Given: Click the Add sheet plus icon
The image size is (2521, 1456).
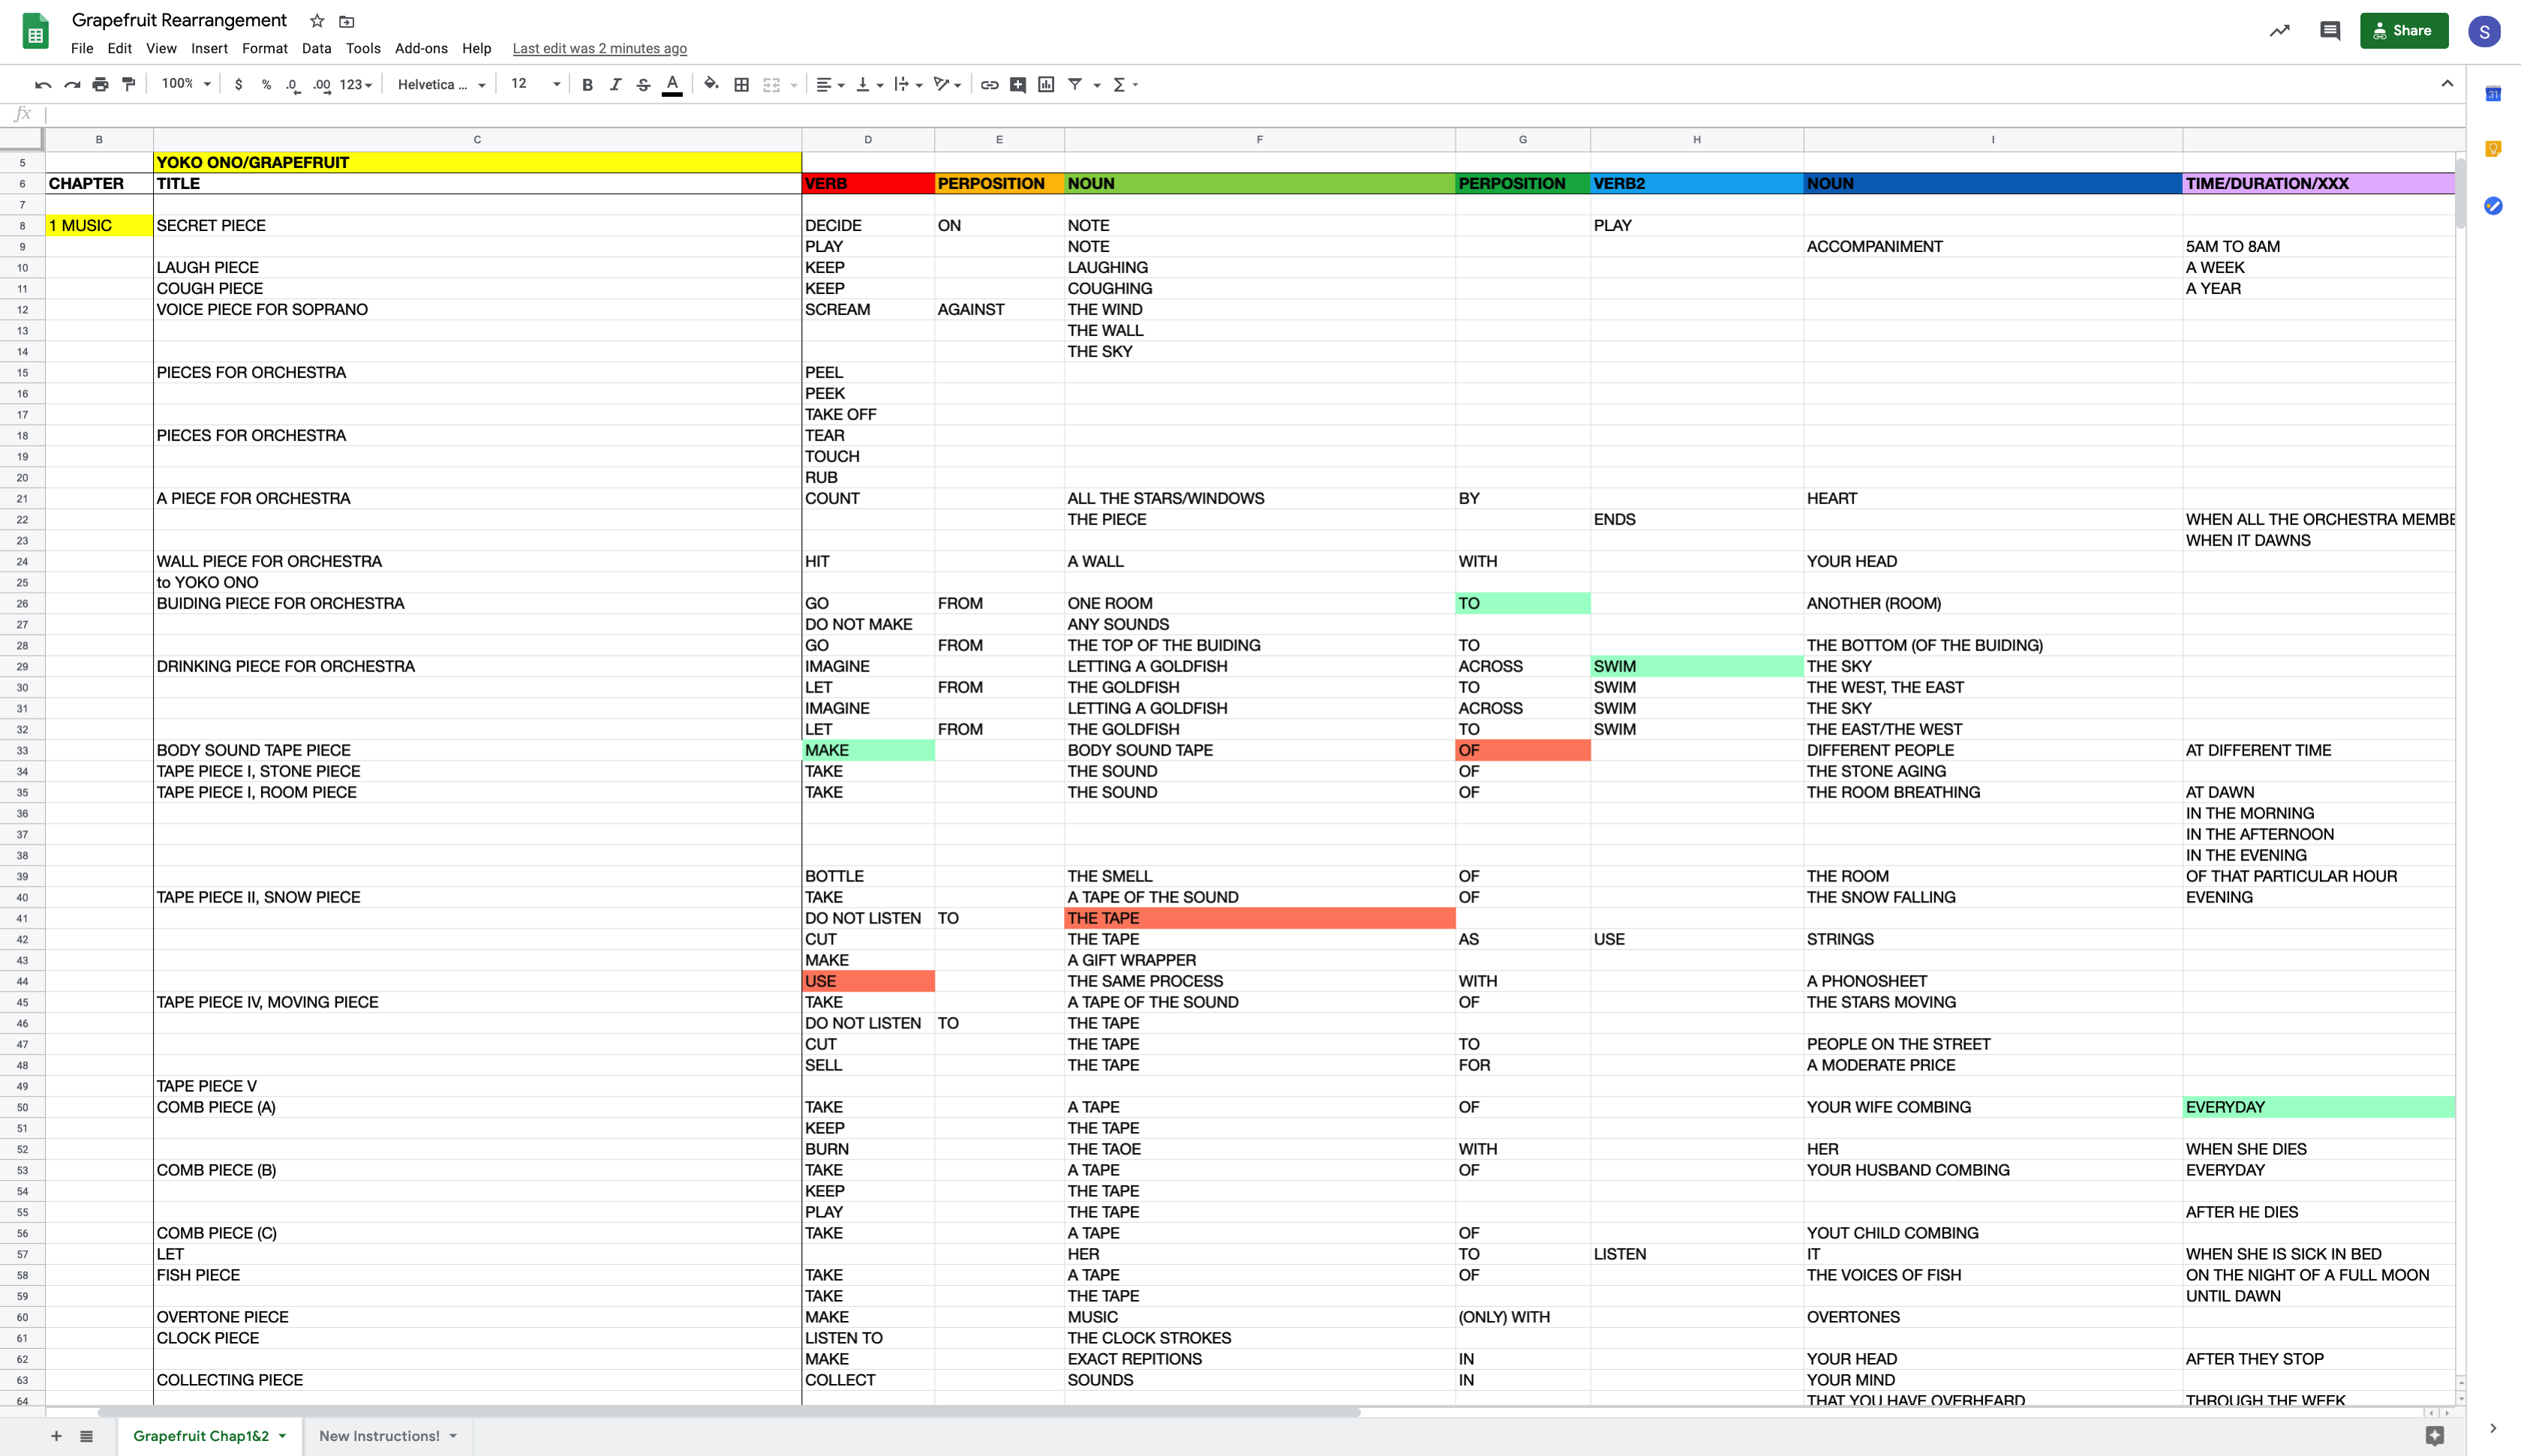Looking at the screenshot, I should (56, 1436).
